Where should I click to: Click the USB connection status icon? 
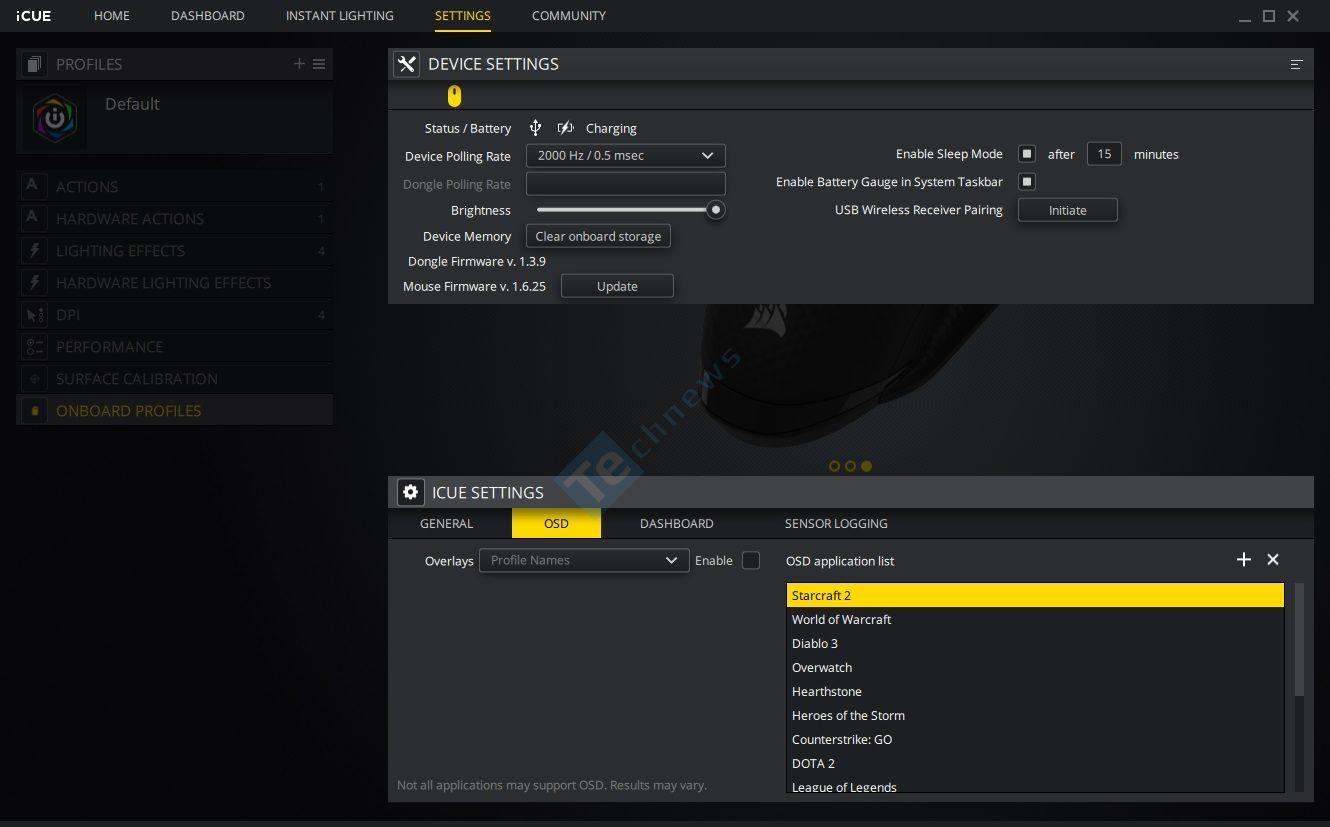535,128
